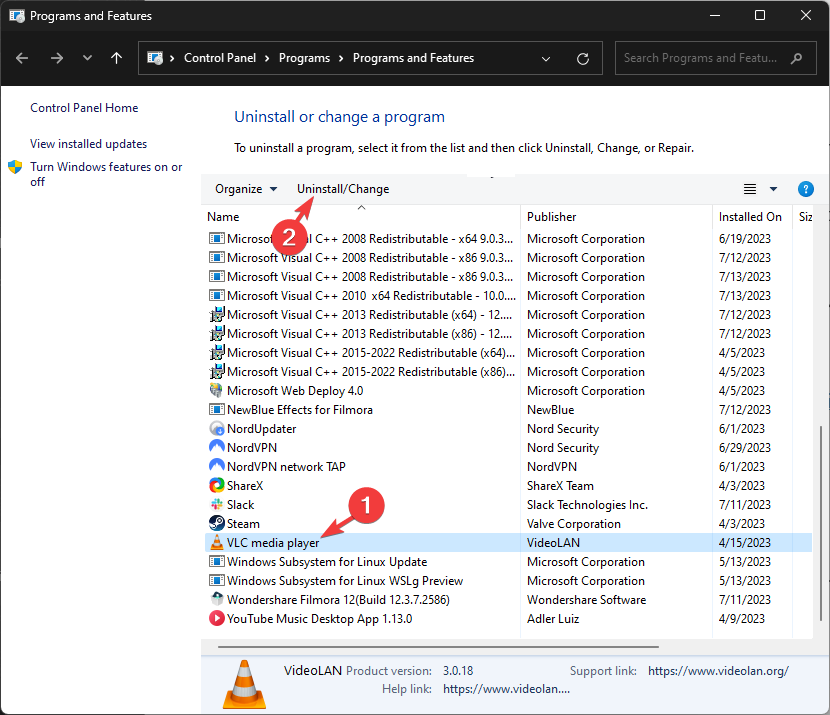Sort by the Publisher column header
This screenshot has width=830, height=715.
(x=552, y=217)
